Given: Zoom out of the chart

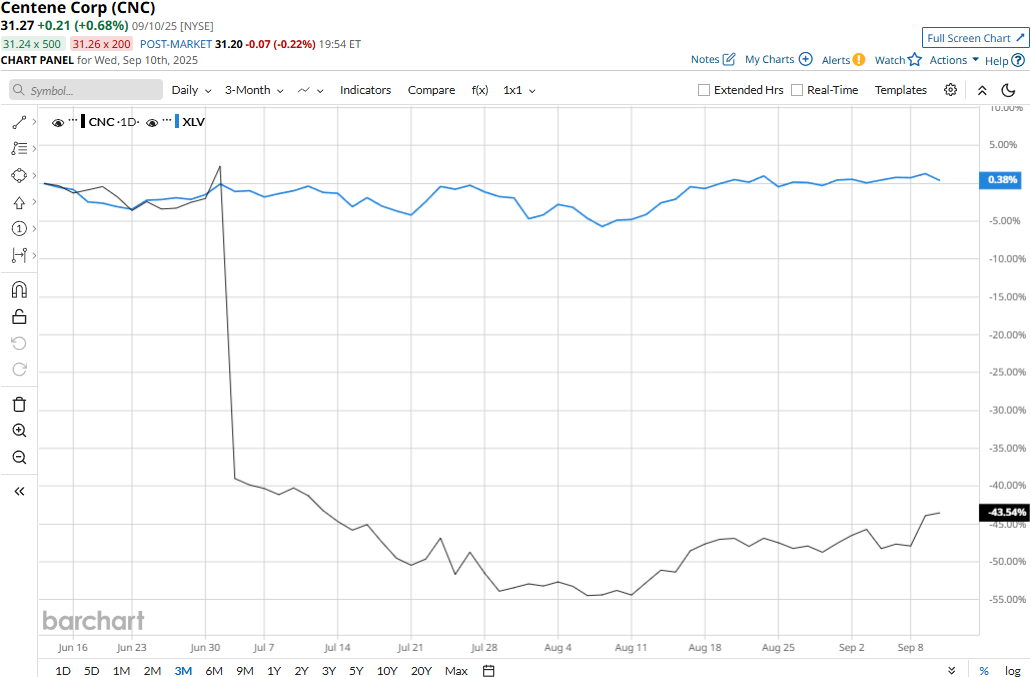Looking at the screenshot, I should pyautogui.click(x=19, y=457).
